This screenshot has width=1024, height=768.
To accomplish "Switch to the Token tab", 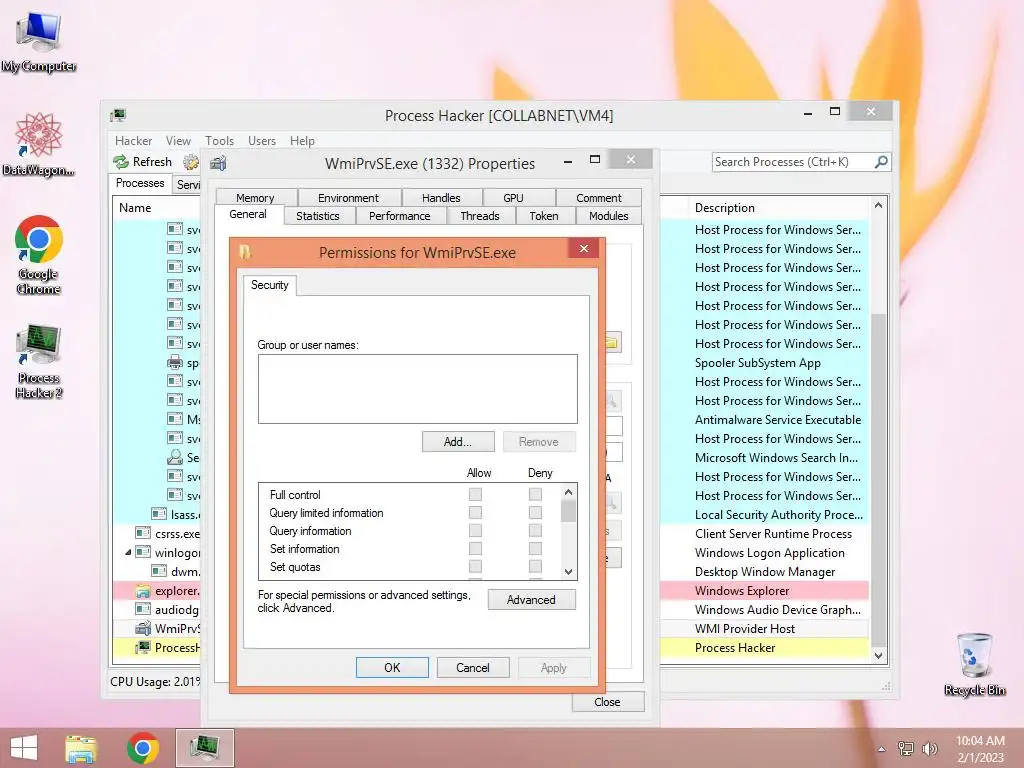I will click(x=544, y=216).
